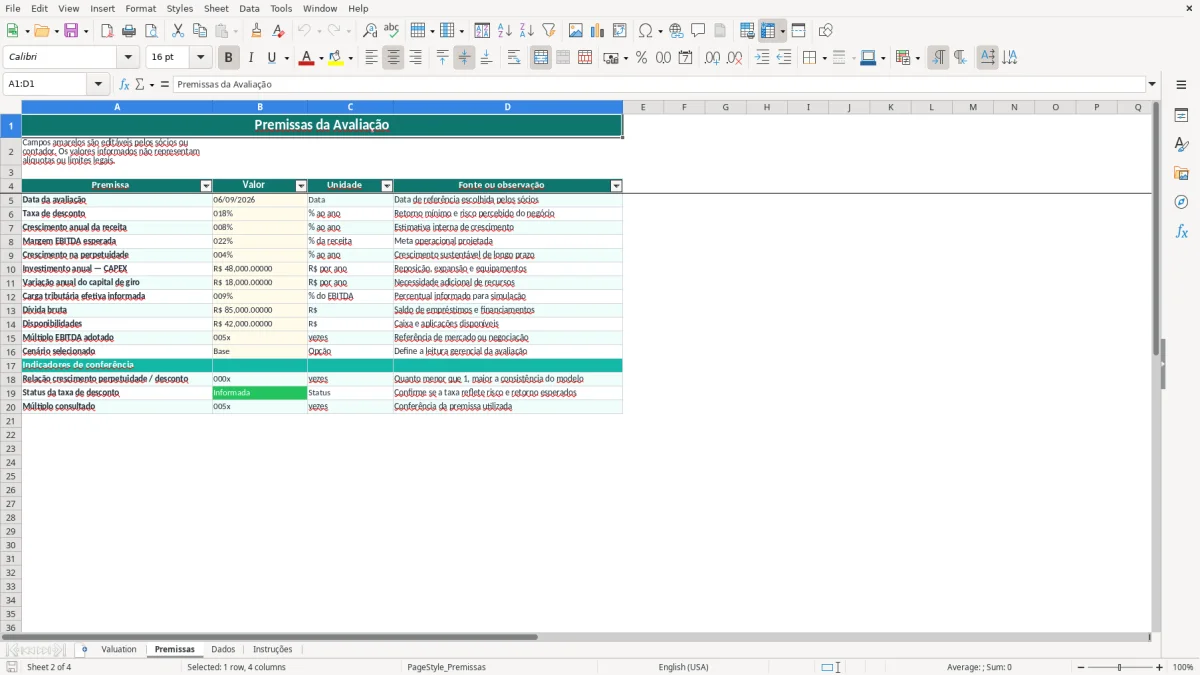Export the sheet as PDF

107,31
